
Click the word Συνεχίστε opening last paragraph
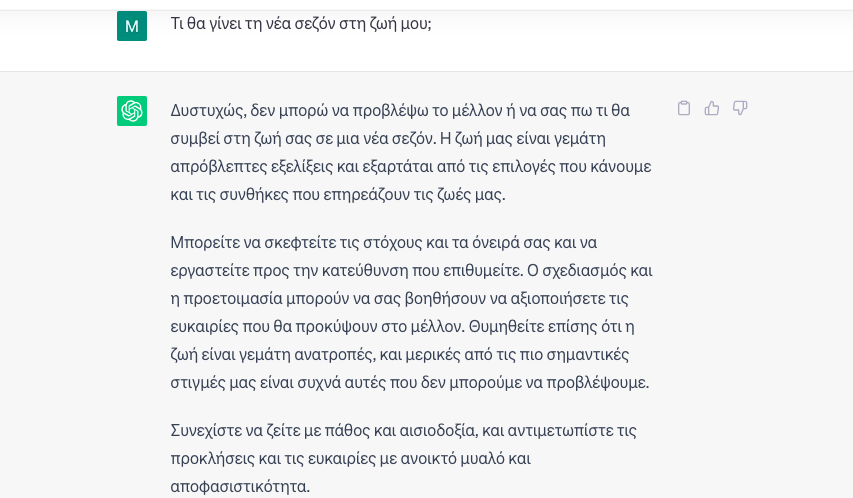[205, 431]
